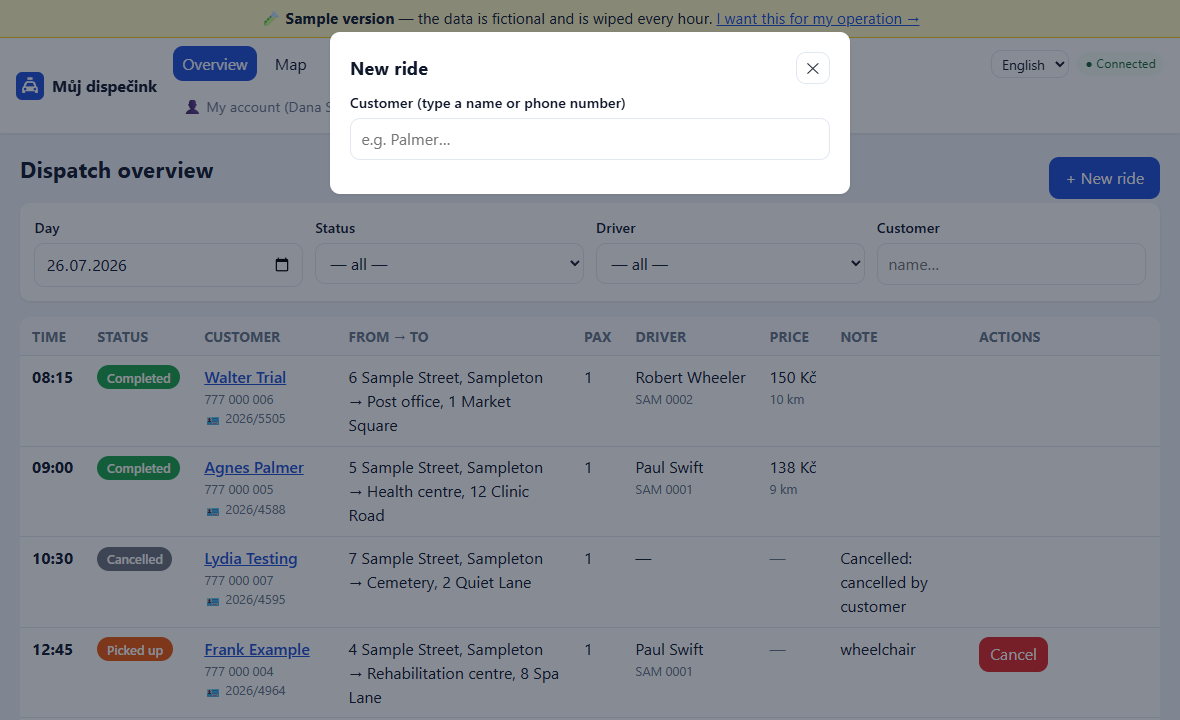
Task: Click the ID card icon next to 2026/5505
Action: click(x=213, y=420)
